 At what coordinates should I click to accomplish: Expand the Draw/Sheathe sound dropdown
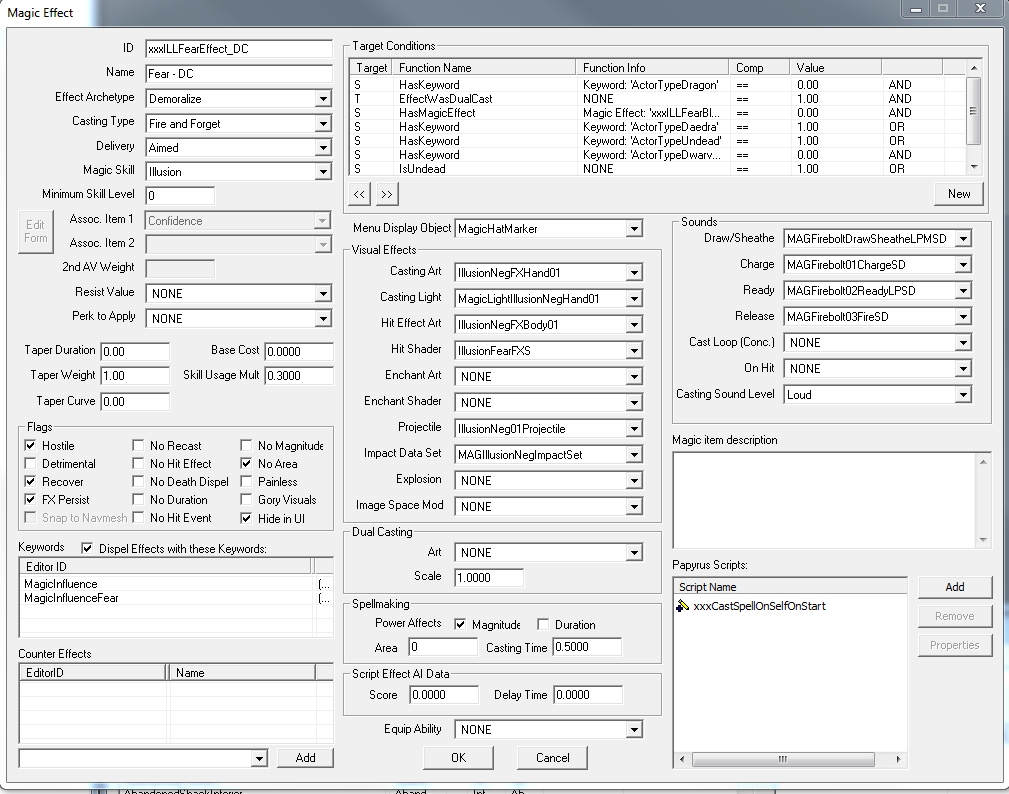pos(963,239)
